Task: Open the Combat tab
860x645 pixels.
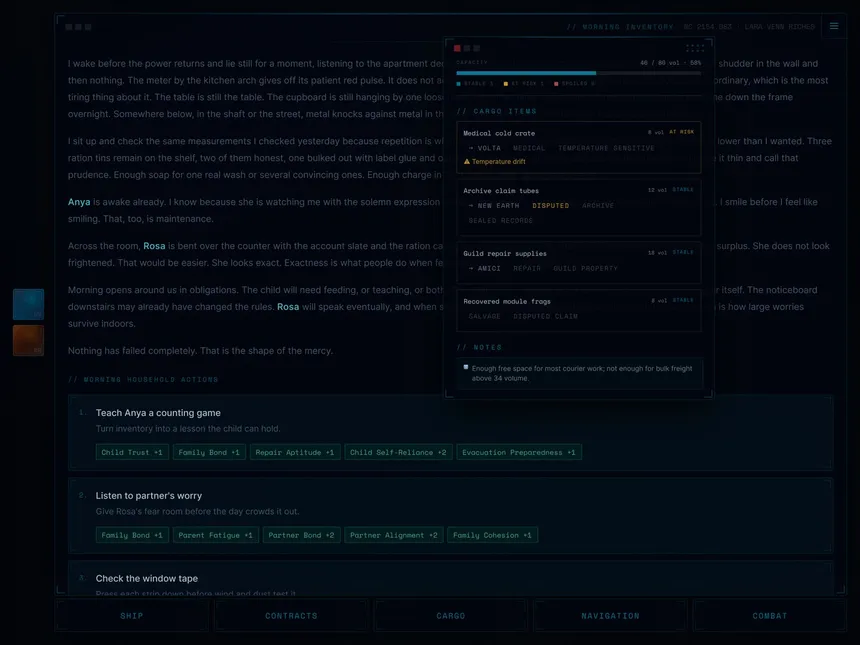Action: (x=770, y=616)
